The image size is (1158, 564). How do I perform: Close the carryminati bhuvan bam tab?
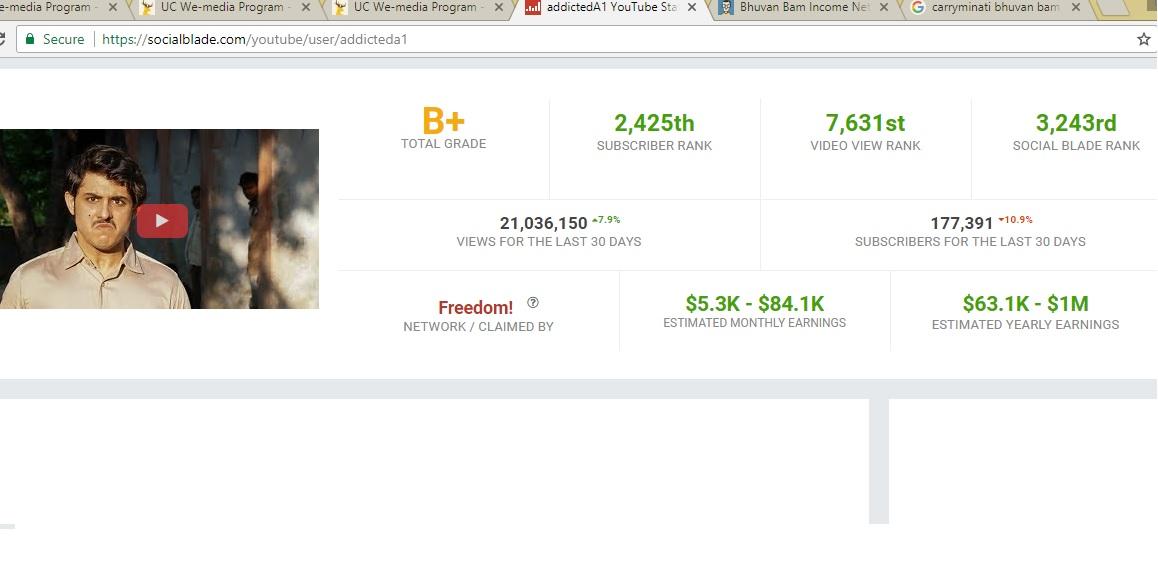tap(1075, 8)
